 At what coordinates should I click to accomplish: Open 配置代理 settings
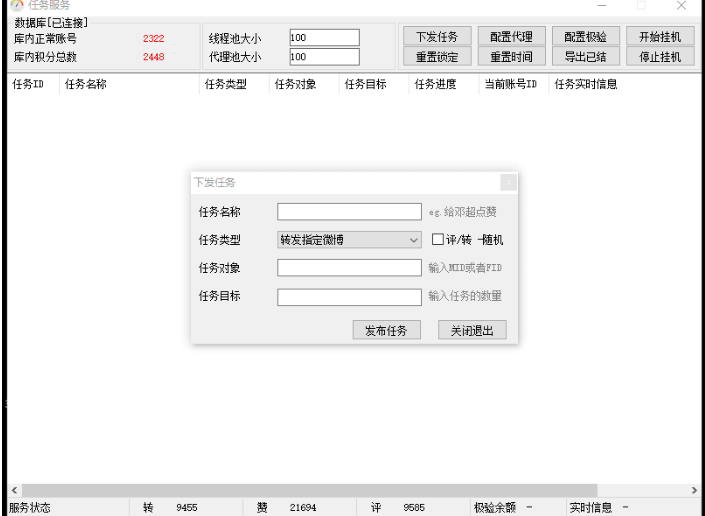click(x=511, y=36)
